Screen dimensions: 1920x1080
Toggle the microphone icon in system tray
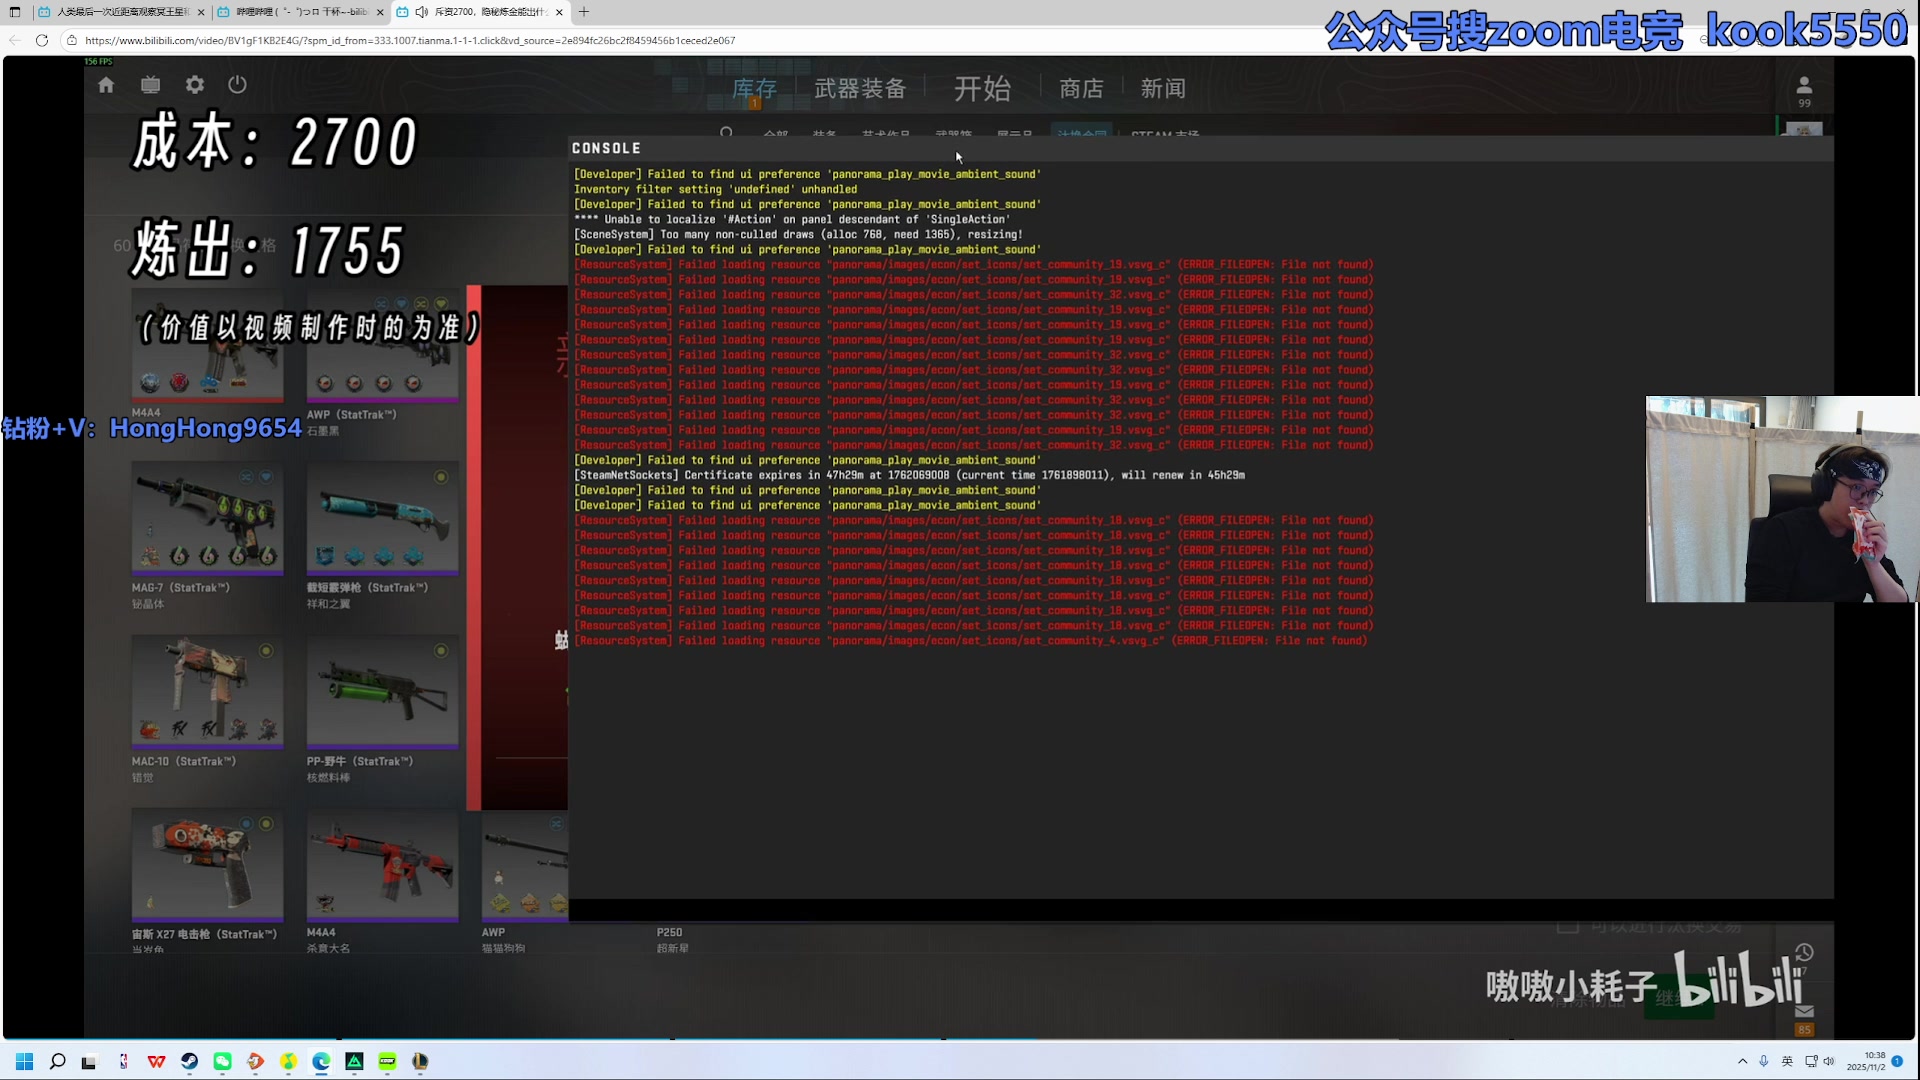pyautogui.click(x=1764, y=1061)
